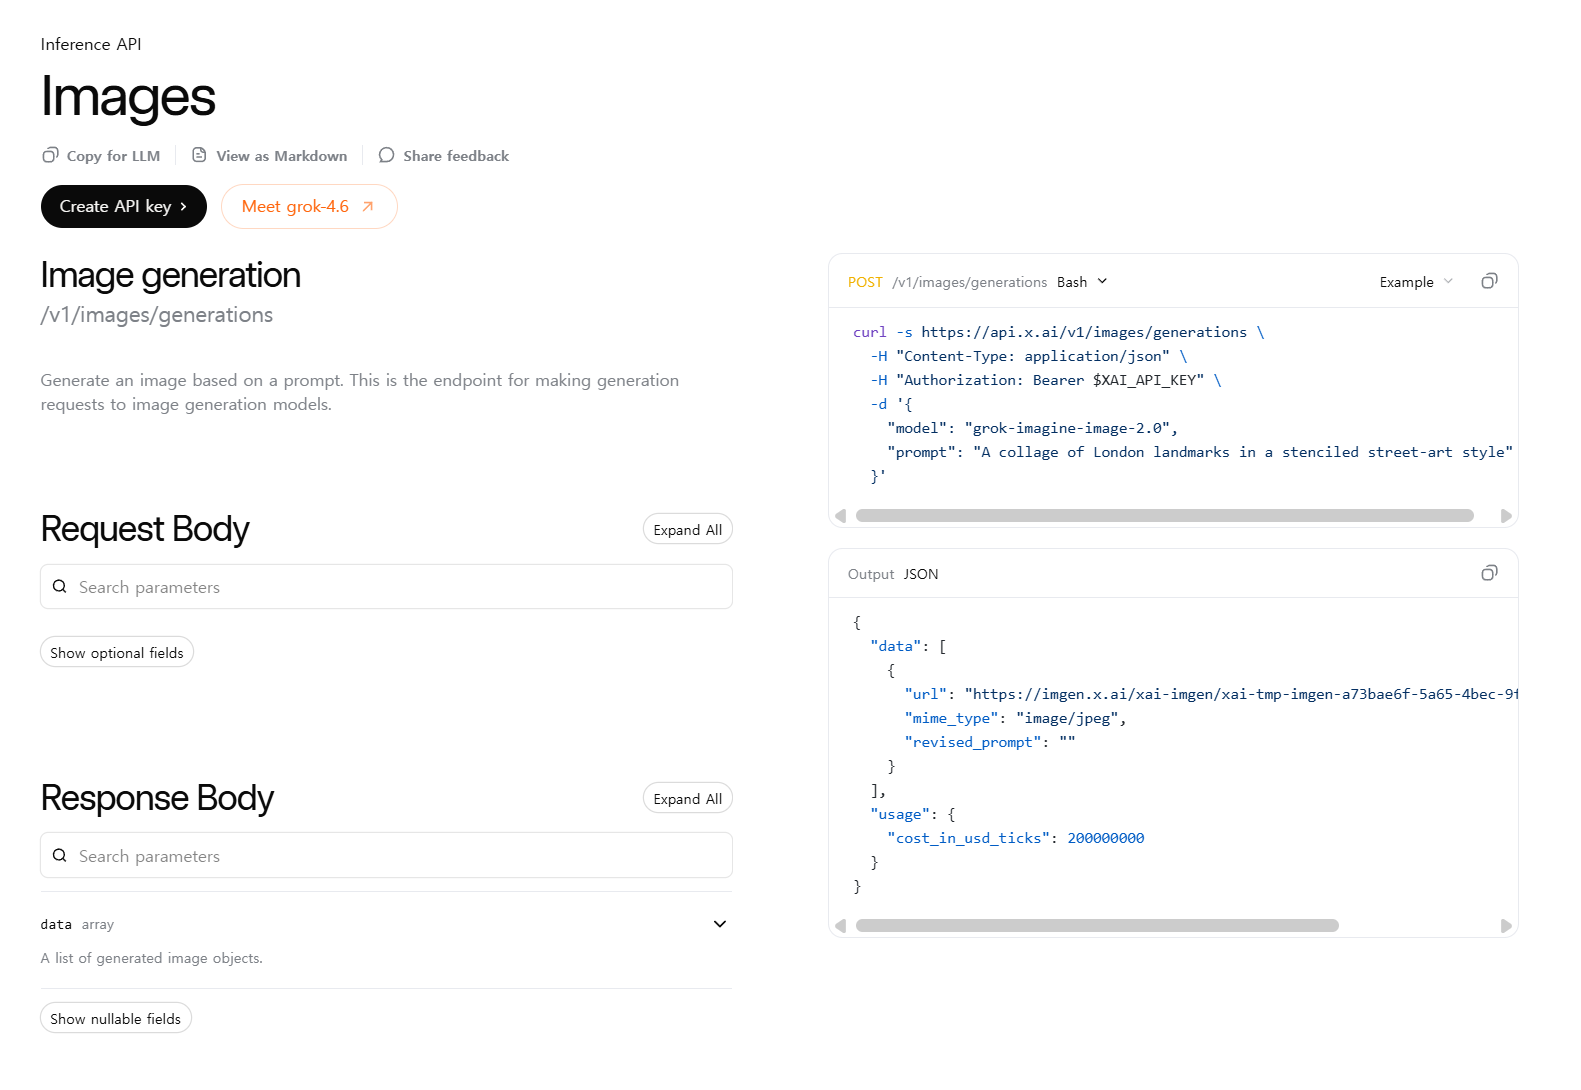Open the Meet grok-4.6 link
Screen dimensions: 1581x1090
[309, 207]
